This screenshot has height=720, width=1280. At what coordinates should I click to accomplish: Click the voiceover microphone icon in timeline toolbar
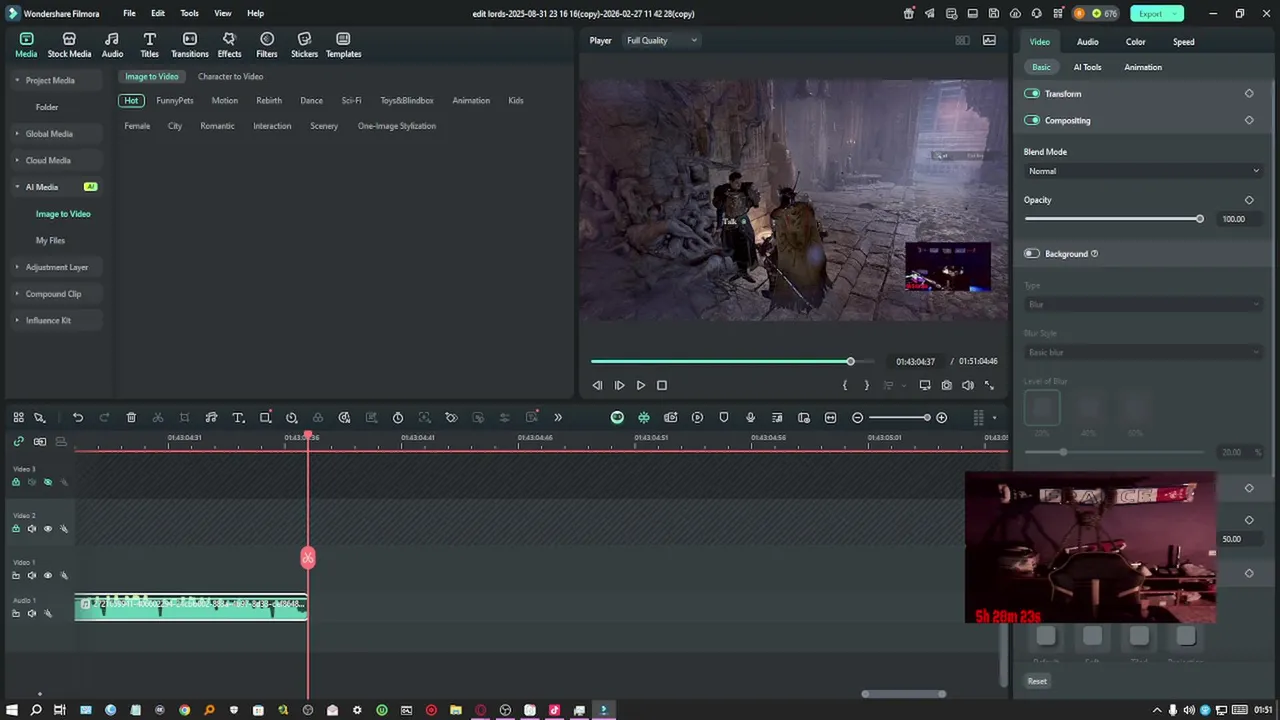click(751, 417)
